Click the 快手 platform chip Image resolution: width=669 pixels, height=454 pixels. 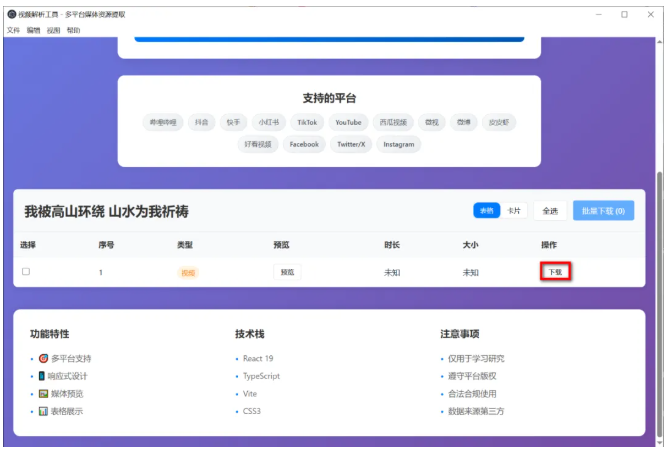233,122
